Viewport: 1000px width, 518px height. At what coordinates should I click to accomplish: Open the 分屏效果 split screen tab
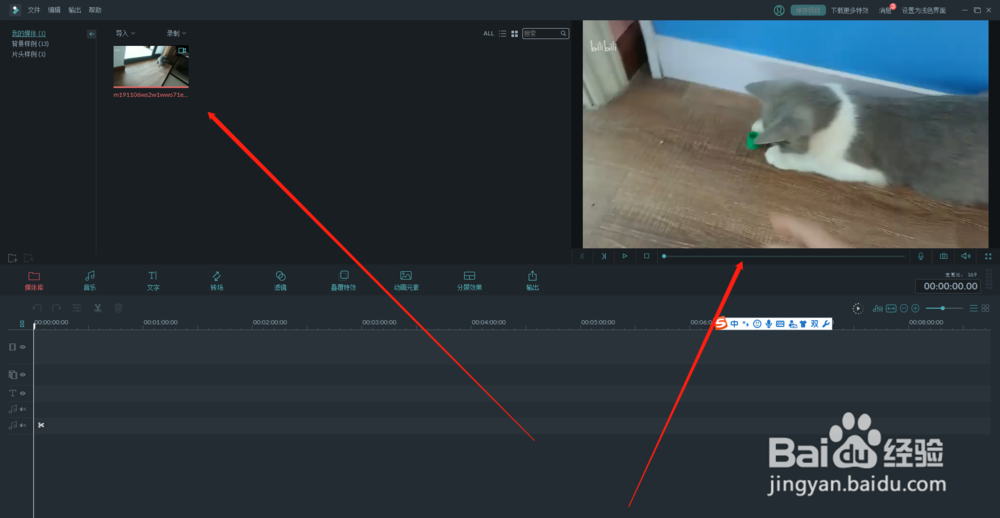[469, 281]
